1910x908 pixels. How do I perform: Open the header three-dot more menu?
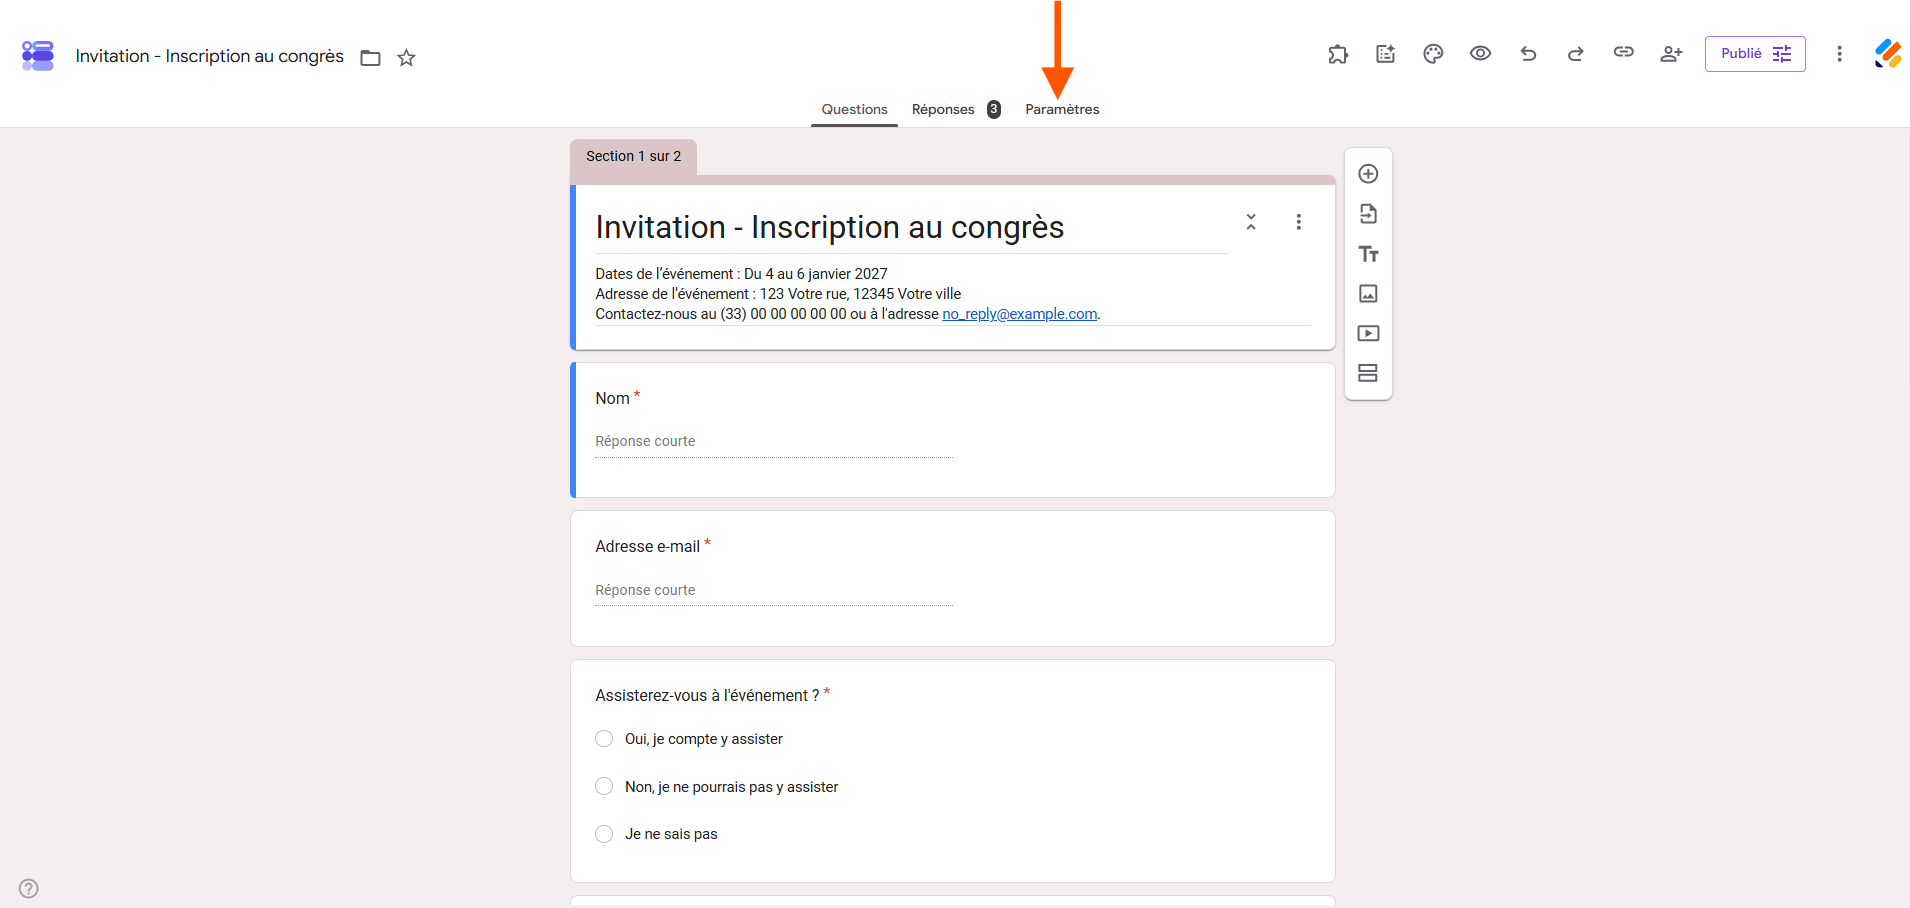tap(1839, 54)
